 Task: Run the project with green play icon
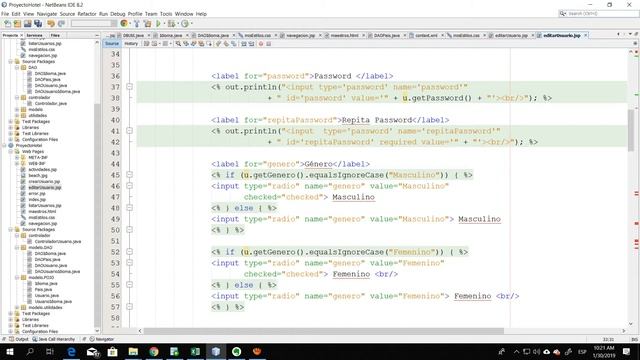[x=158, y=24]
